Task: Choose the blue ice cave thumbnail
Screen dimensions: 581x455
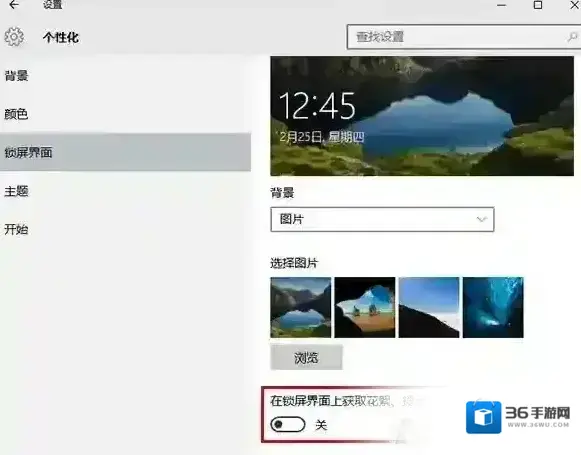Action: [493, 307]
